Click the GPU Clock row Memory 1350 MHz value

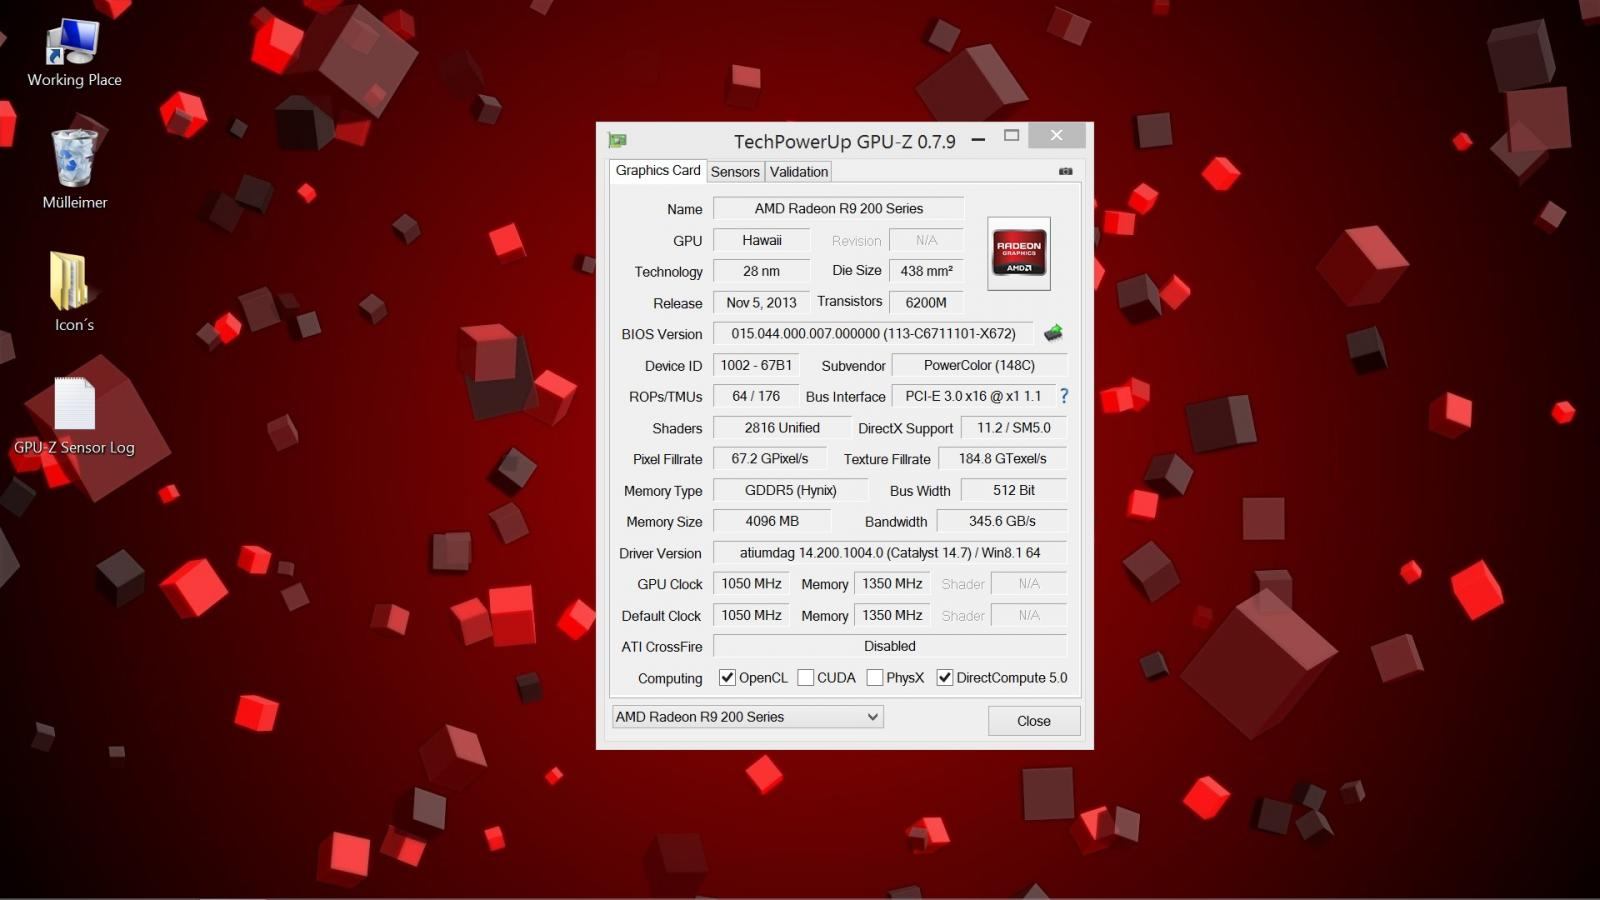[x=892, y=584]
